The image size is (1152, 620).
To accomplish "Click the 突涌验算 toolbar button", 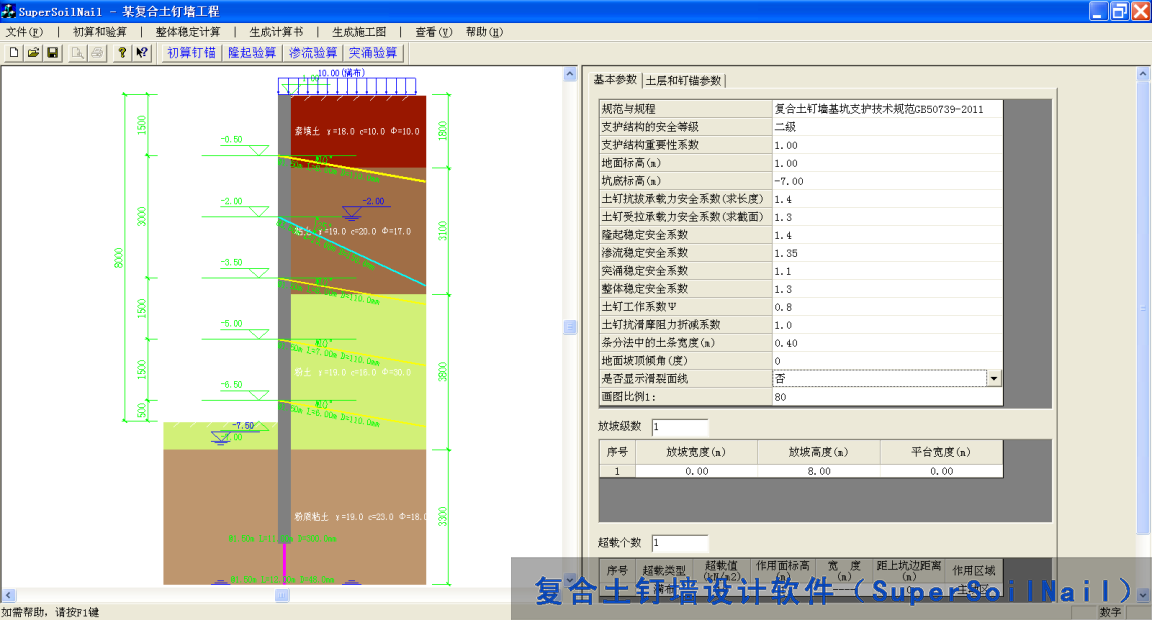I will pos(373,53).
